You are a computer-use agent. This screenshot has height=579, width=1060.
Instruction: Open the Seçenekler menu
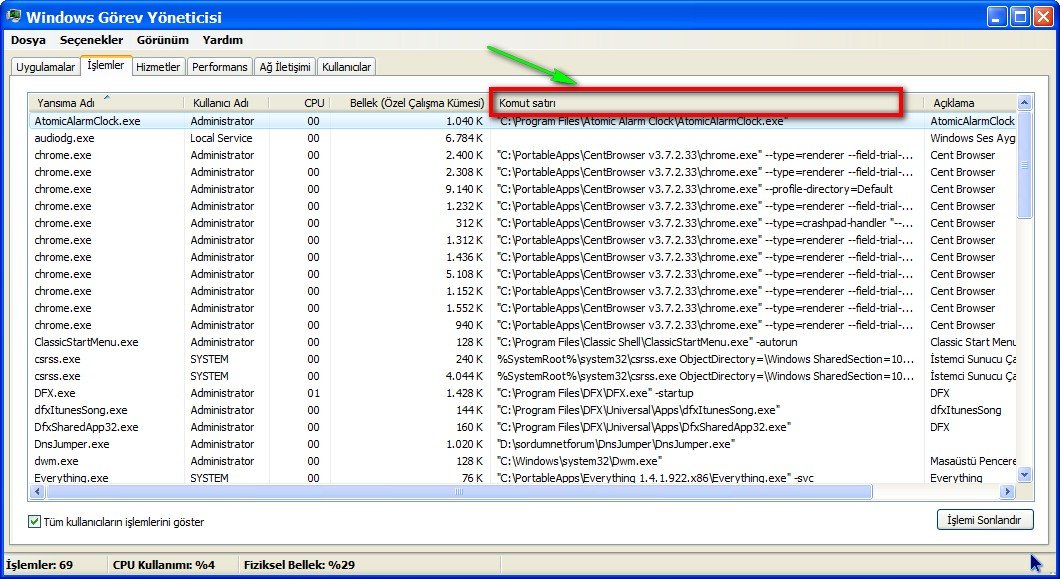[91, 40]
